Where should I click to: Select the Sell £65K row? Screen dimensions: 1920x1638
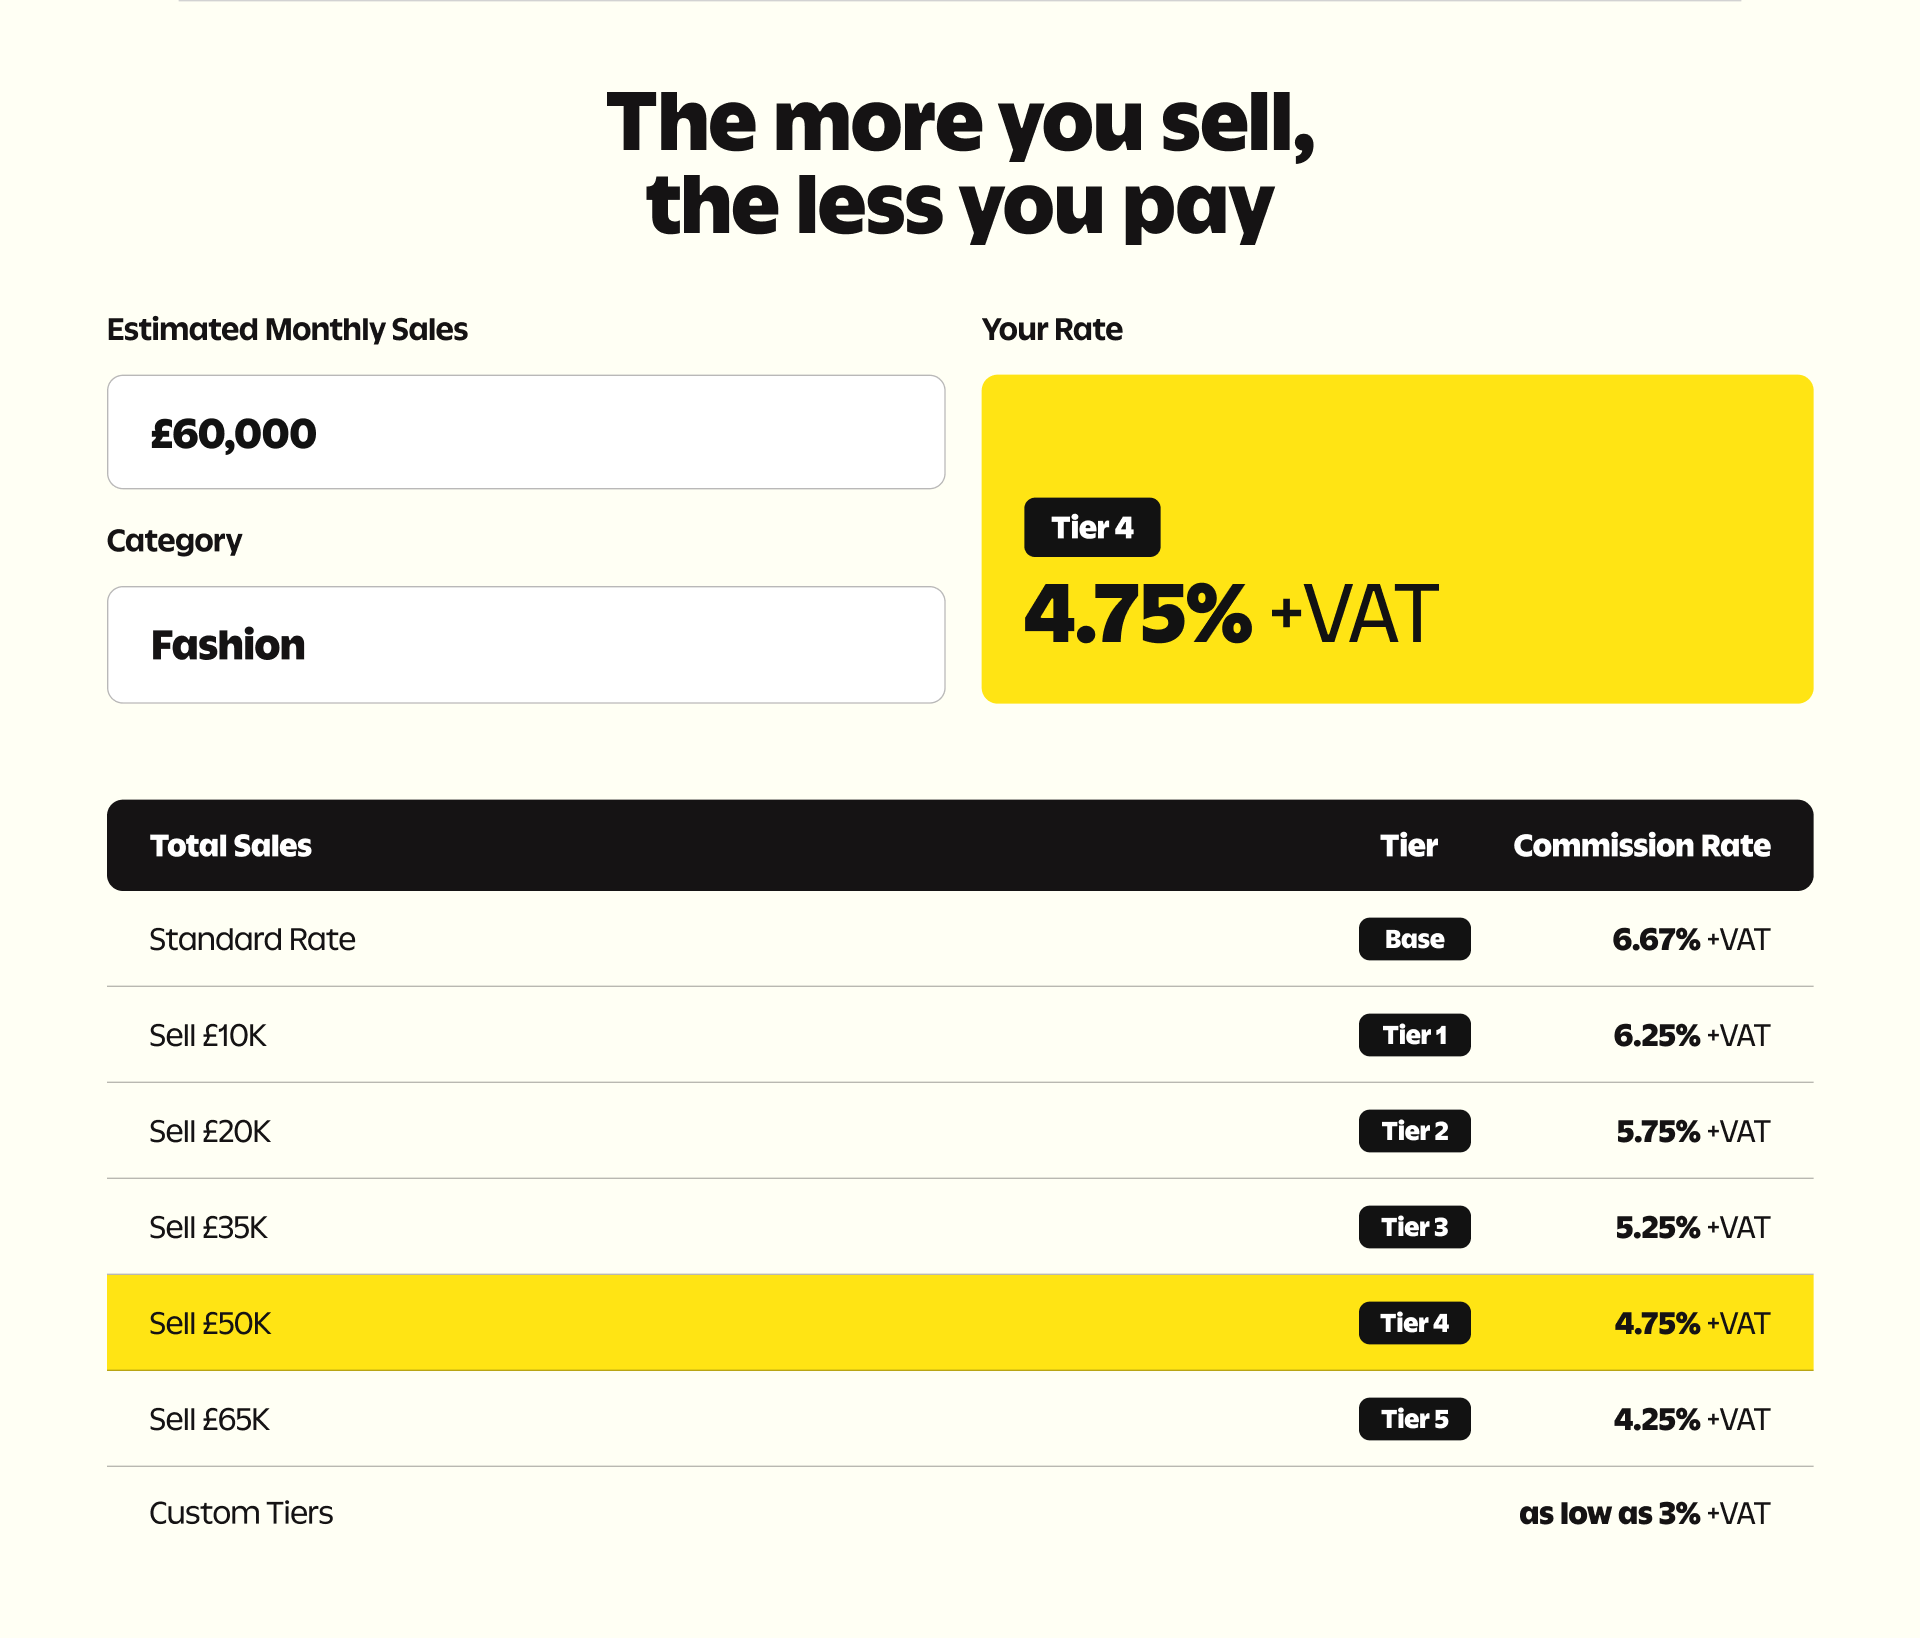(x=960, y=1419)
